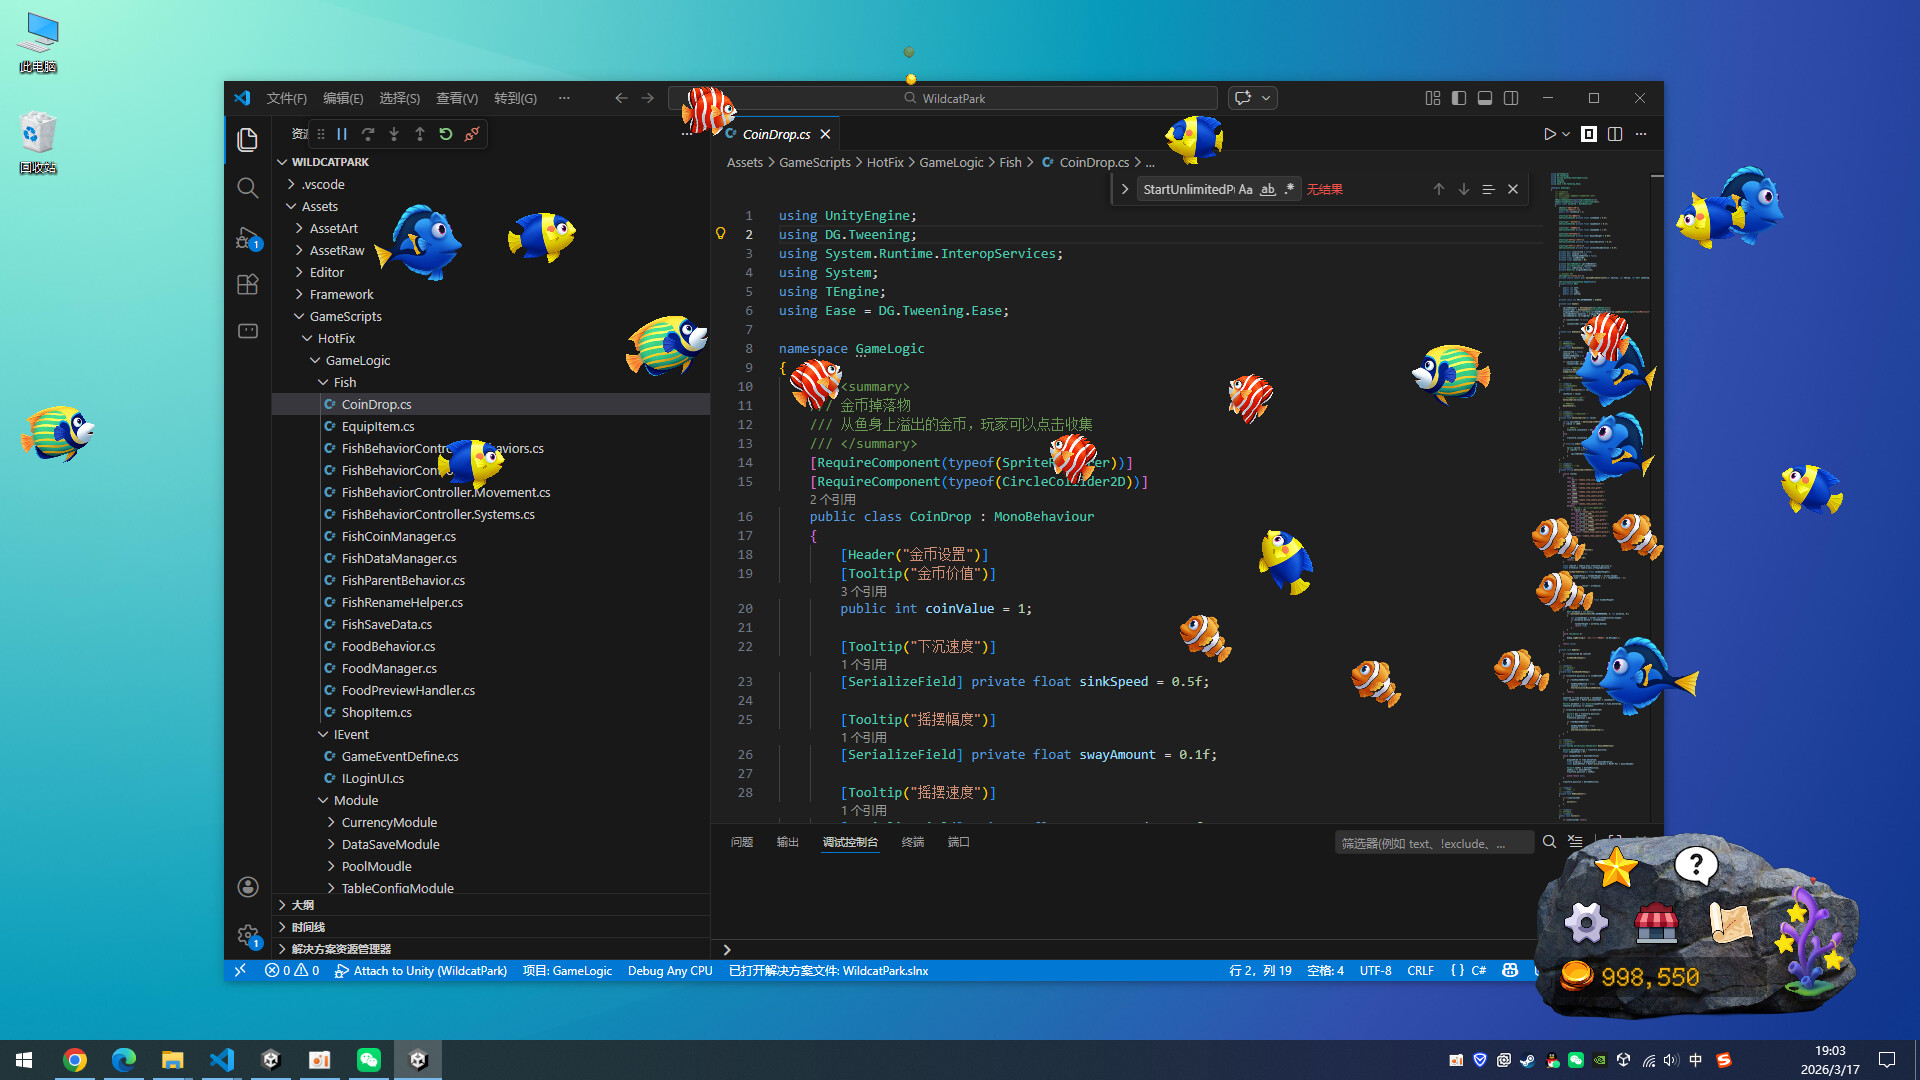This screenshot has width=1920, height=1080.
Task: Click the settings gear on the rock widget
Action: 1586,924
